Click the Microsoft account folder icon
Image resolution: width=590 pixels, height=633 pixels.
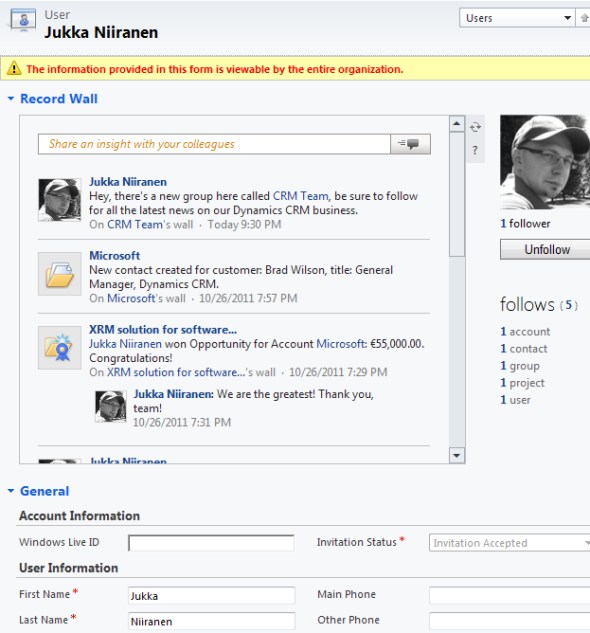coord(59,274)
